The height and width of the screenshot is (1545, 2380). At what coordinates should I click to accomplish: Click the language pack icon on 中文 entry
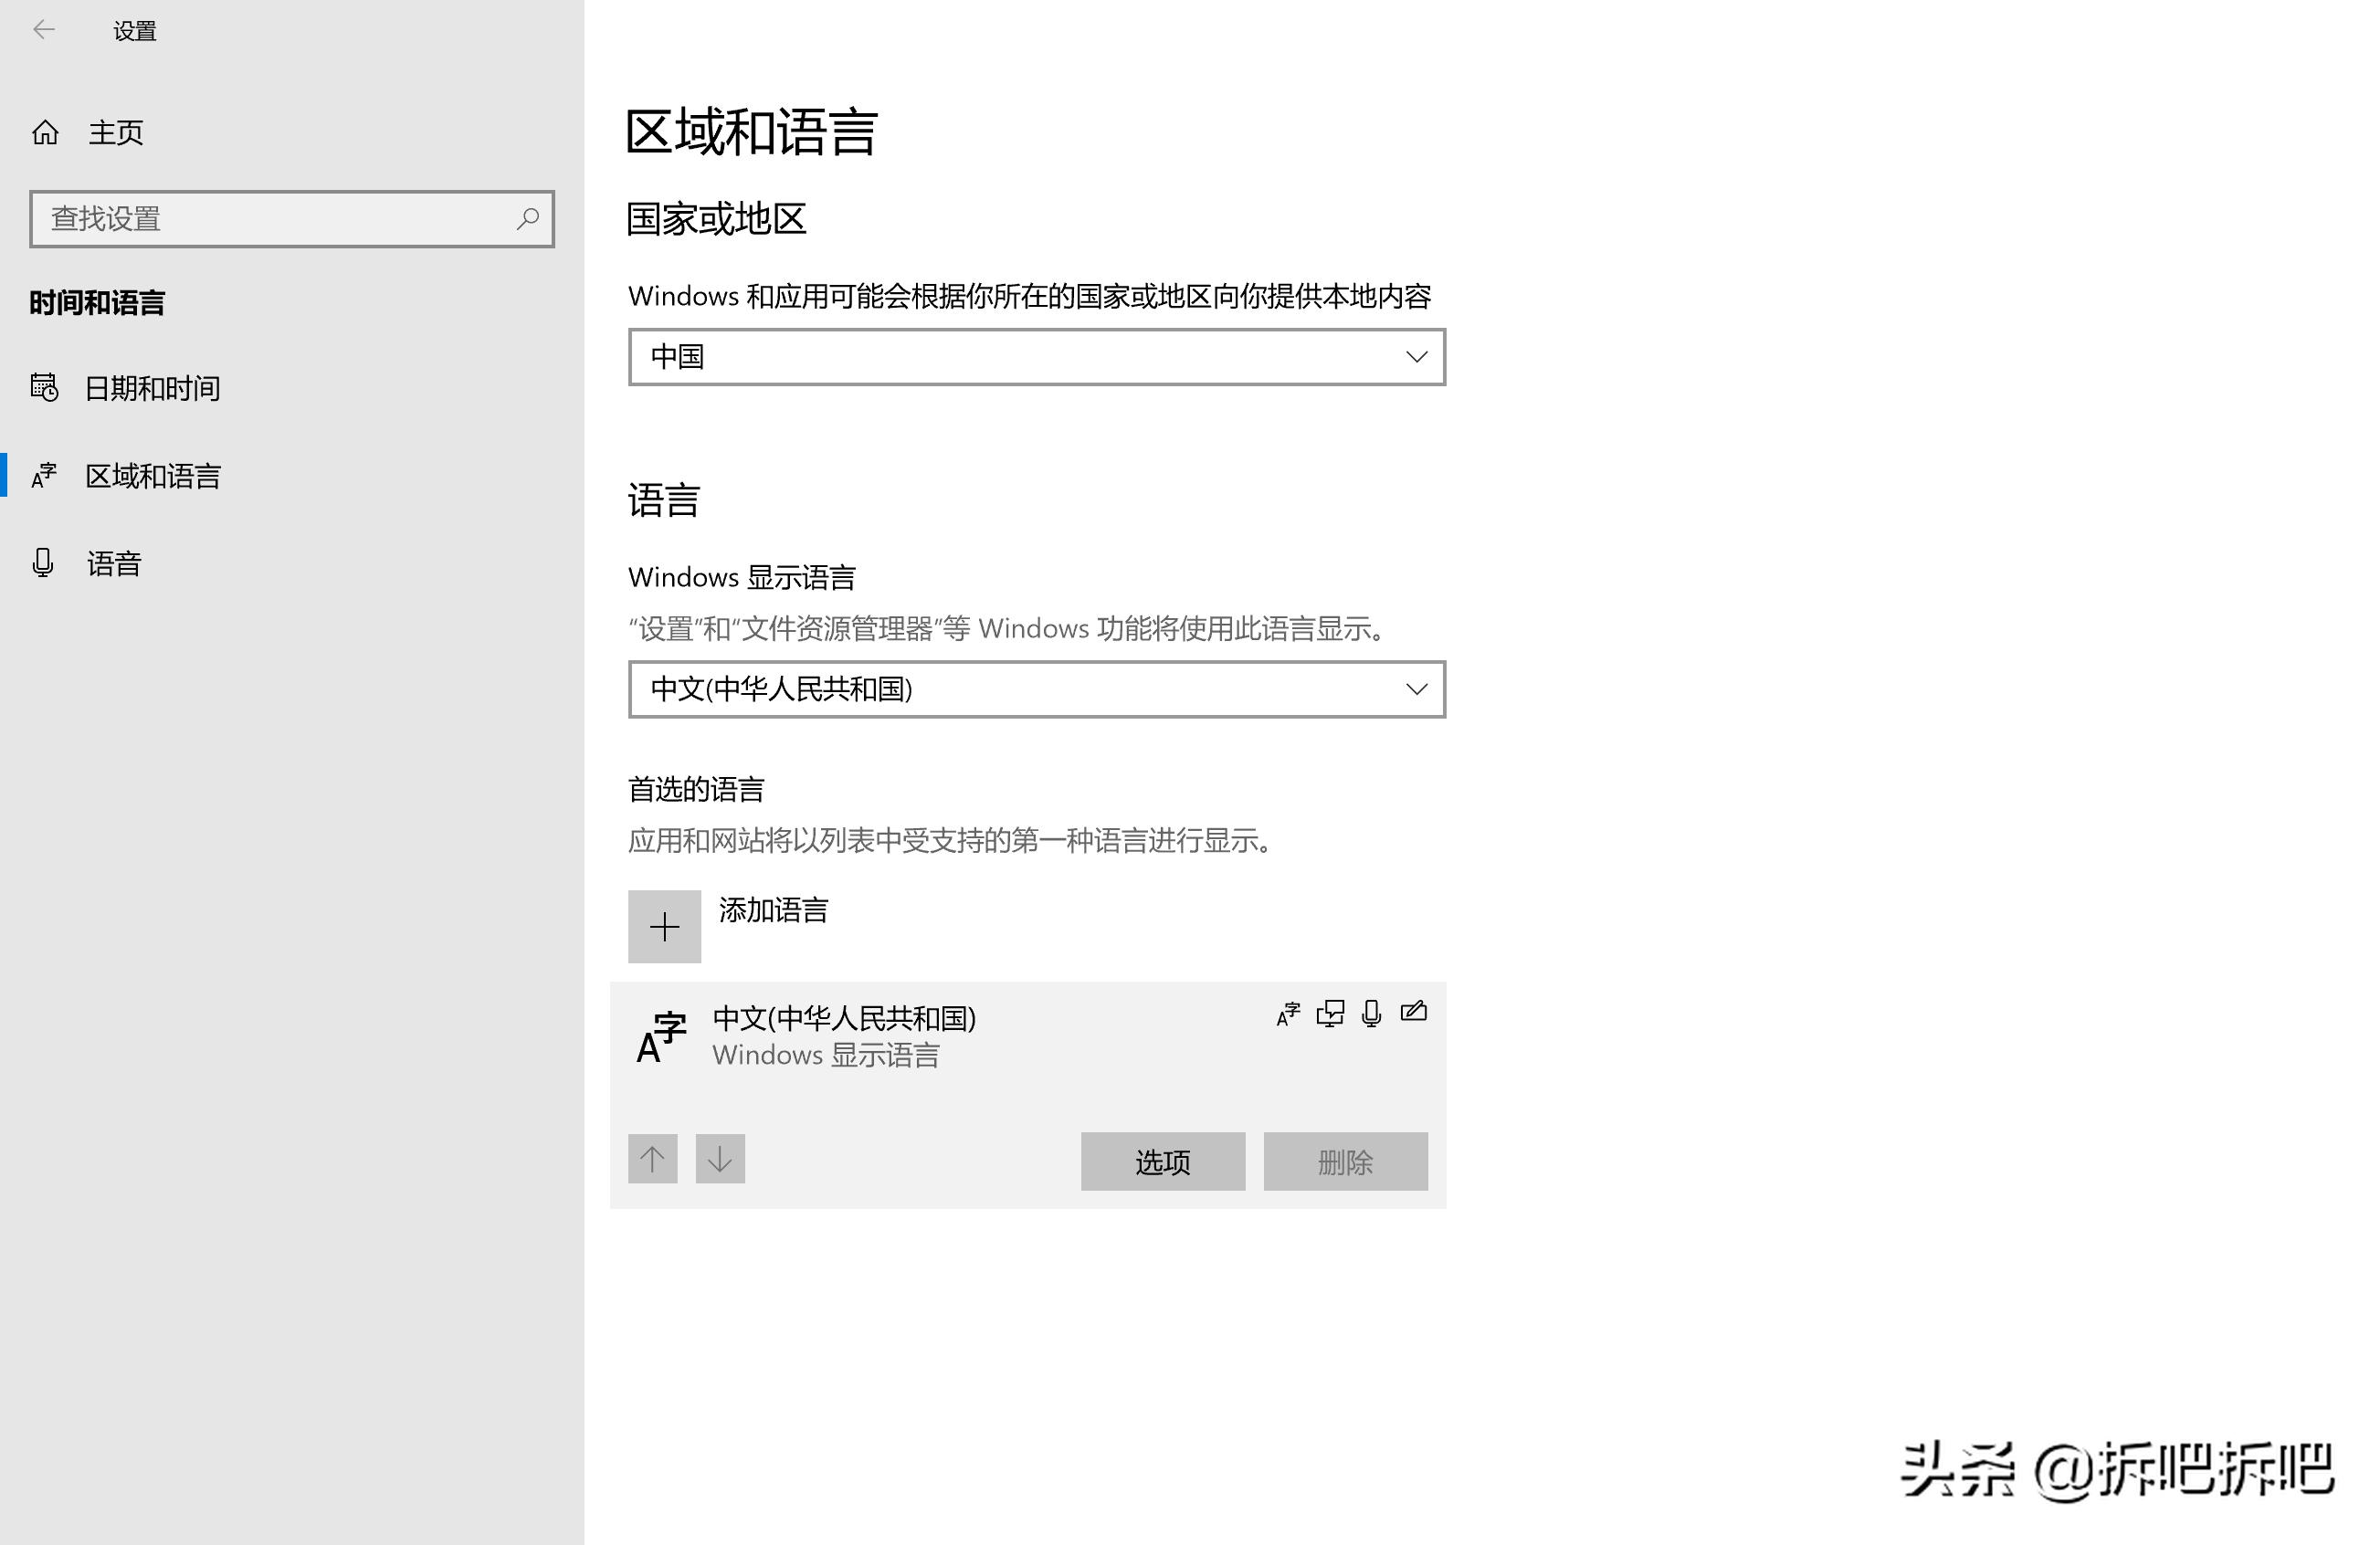click(1288, 1014)
